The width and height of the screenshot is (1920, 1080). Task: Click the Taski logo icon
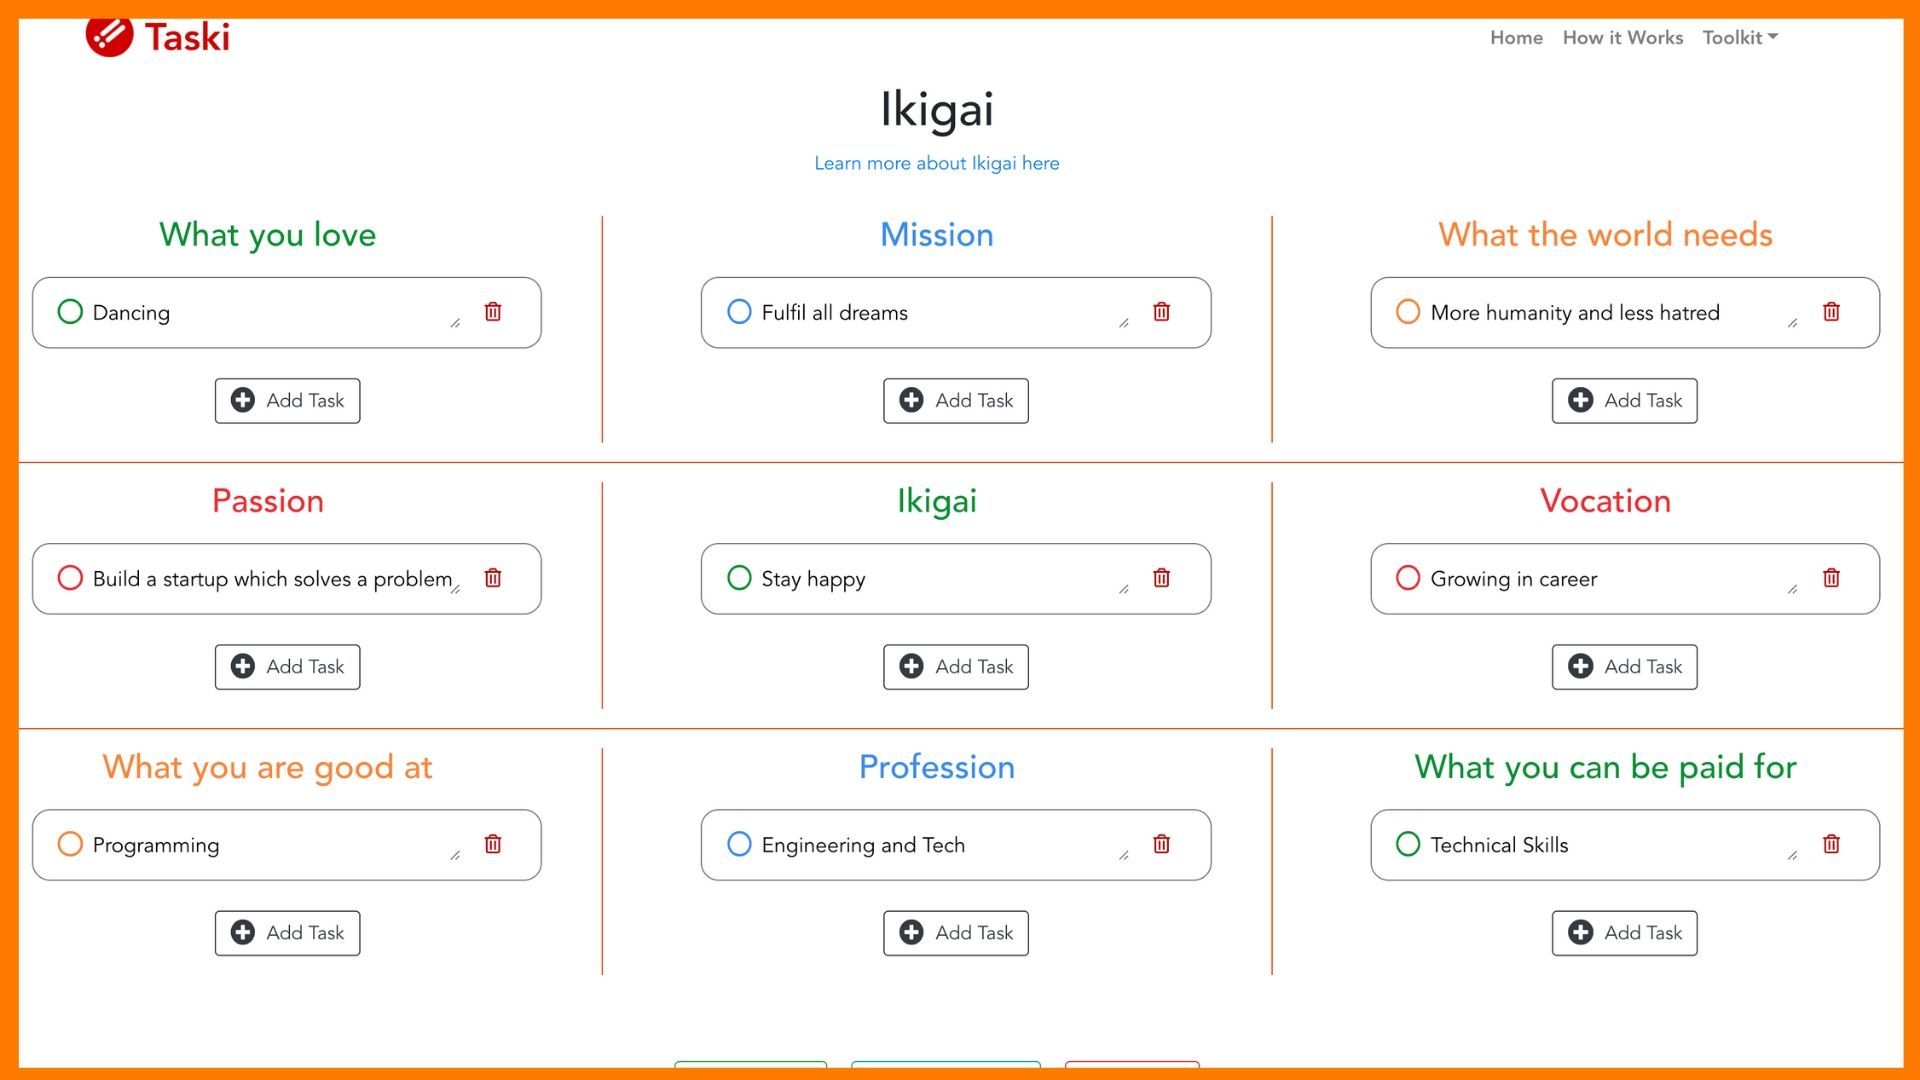(x=109, y=37)
